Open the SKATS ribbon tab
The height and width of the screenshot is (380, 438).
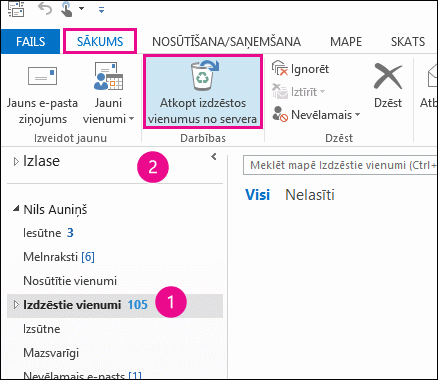(408, 42)
